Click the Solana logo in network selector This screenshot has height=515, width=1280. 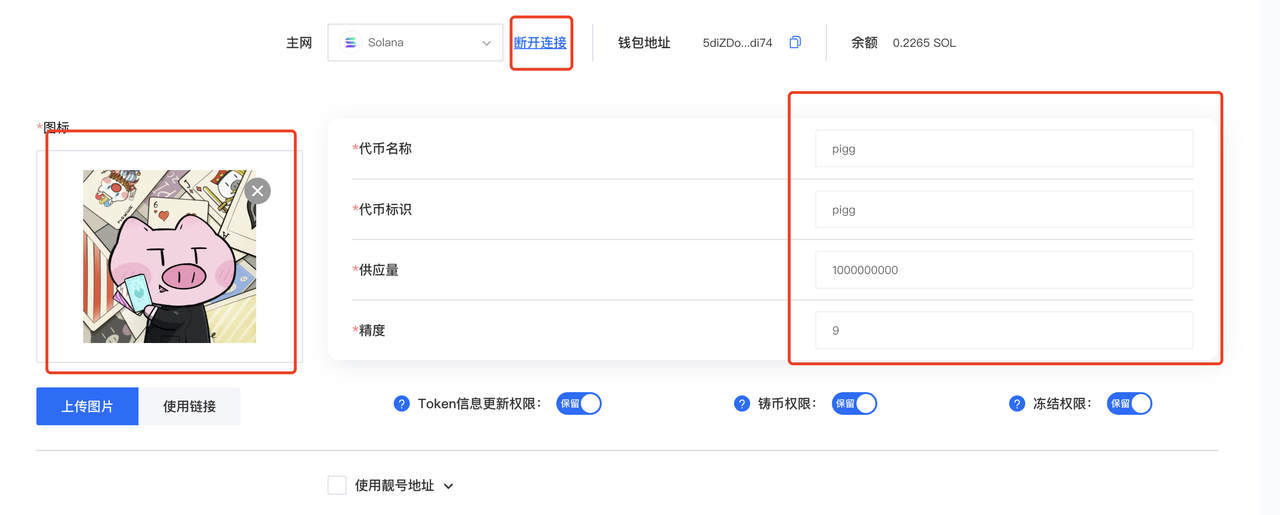pos(350,43)
